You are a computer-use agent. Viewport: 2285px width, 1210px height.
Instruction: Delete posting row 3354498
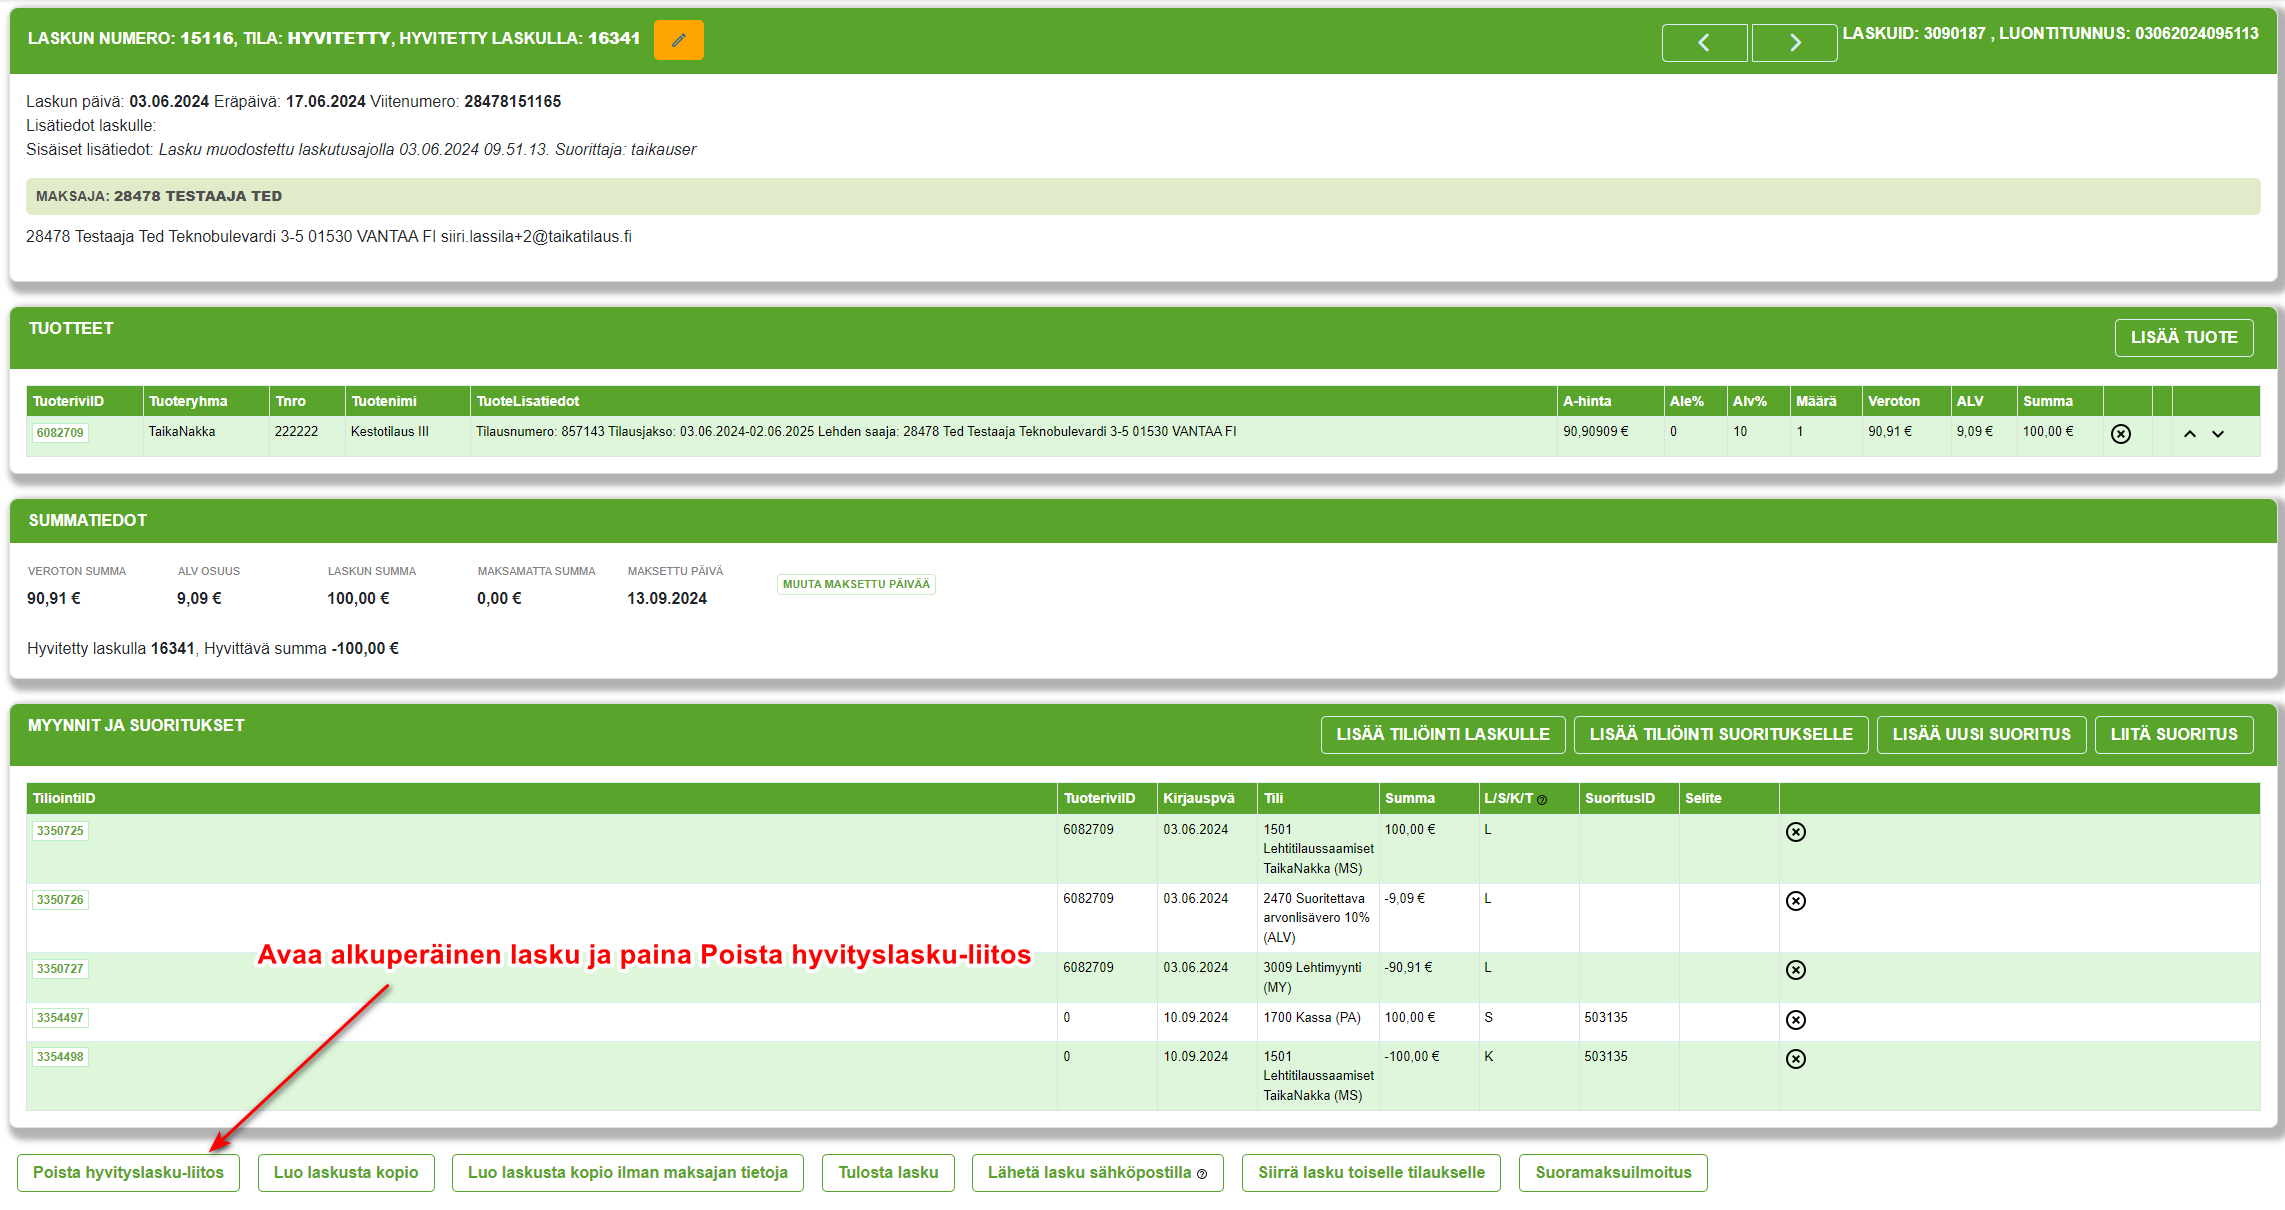[1795, 1059]
